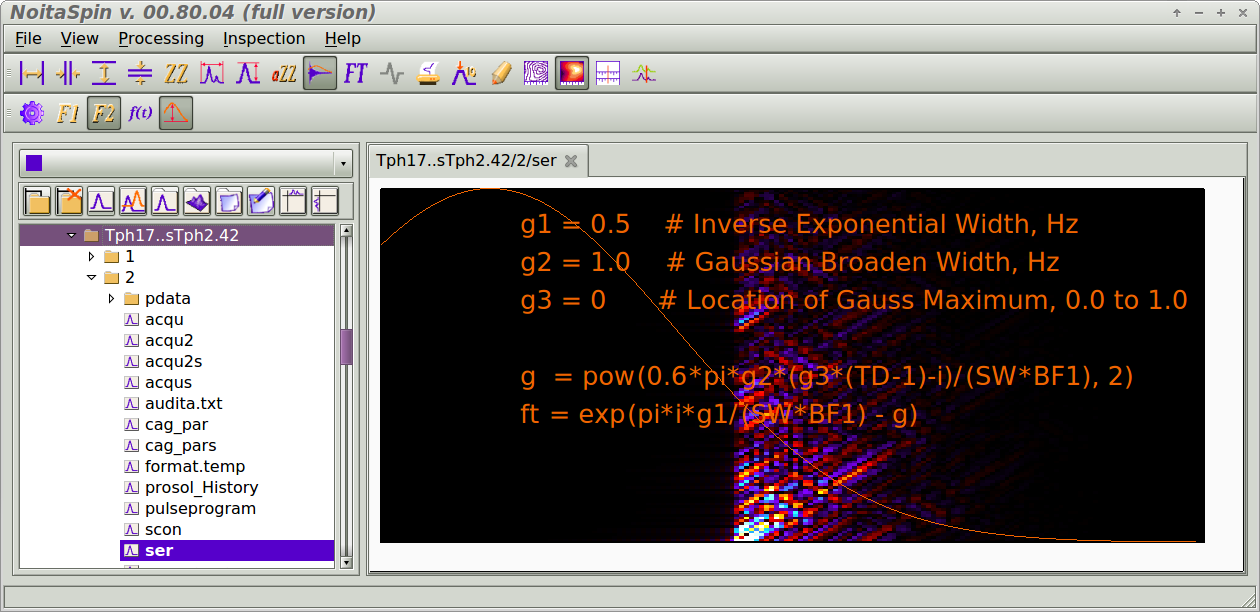The width and height of the screenshot is (1260, 612).
Task: Click the horizontal compress arrows icon
Action: coord(68,73)
